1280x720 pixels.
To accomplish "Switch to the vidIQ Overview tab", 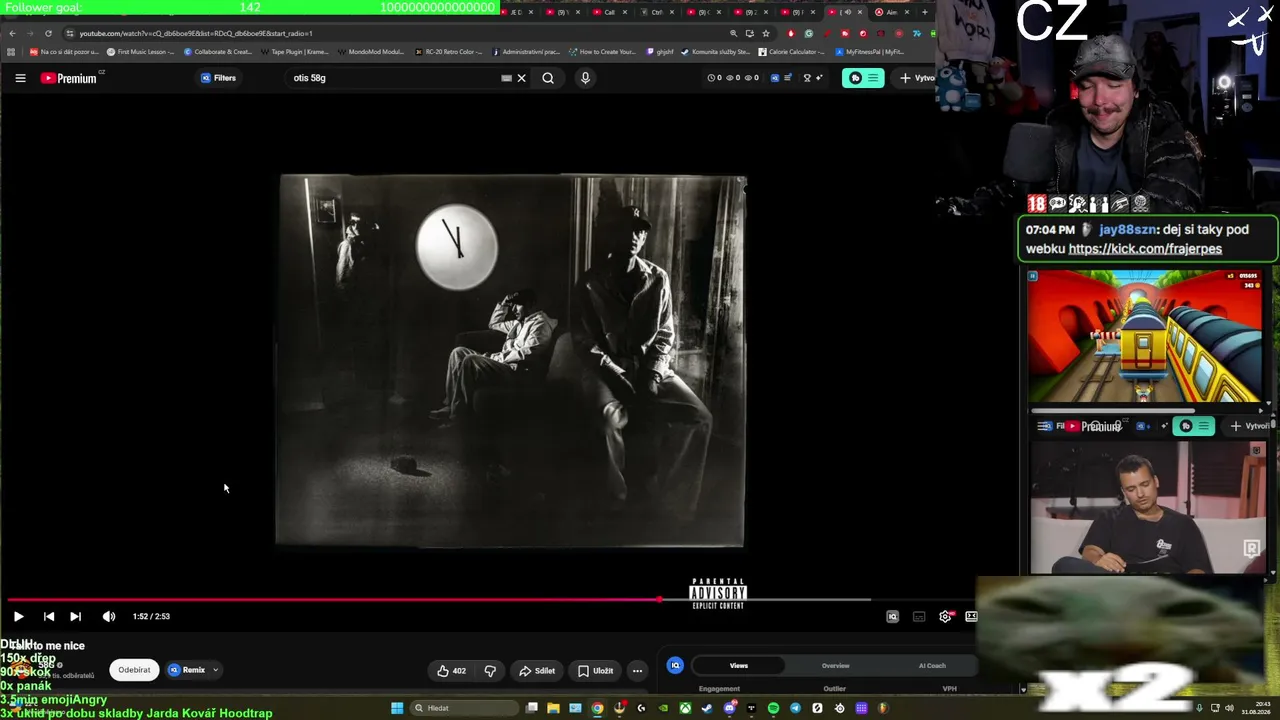I will coord(836,665).
